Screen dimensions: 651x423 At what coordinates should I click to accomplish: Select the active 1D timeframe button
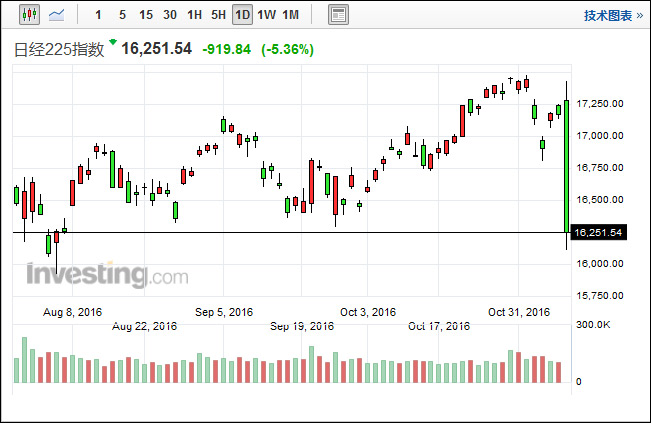pos(242,15)
